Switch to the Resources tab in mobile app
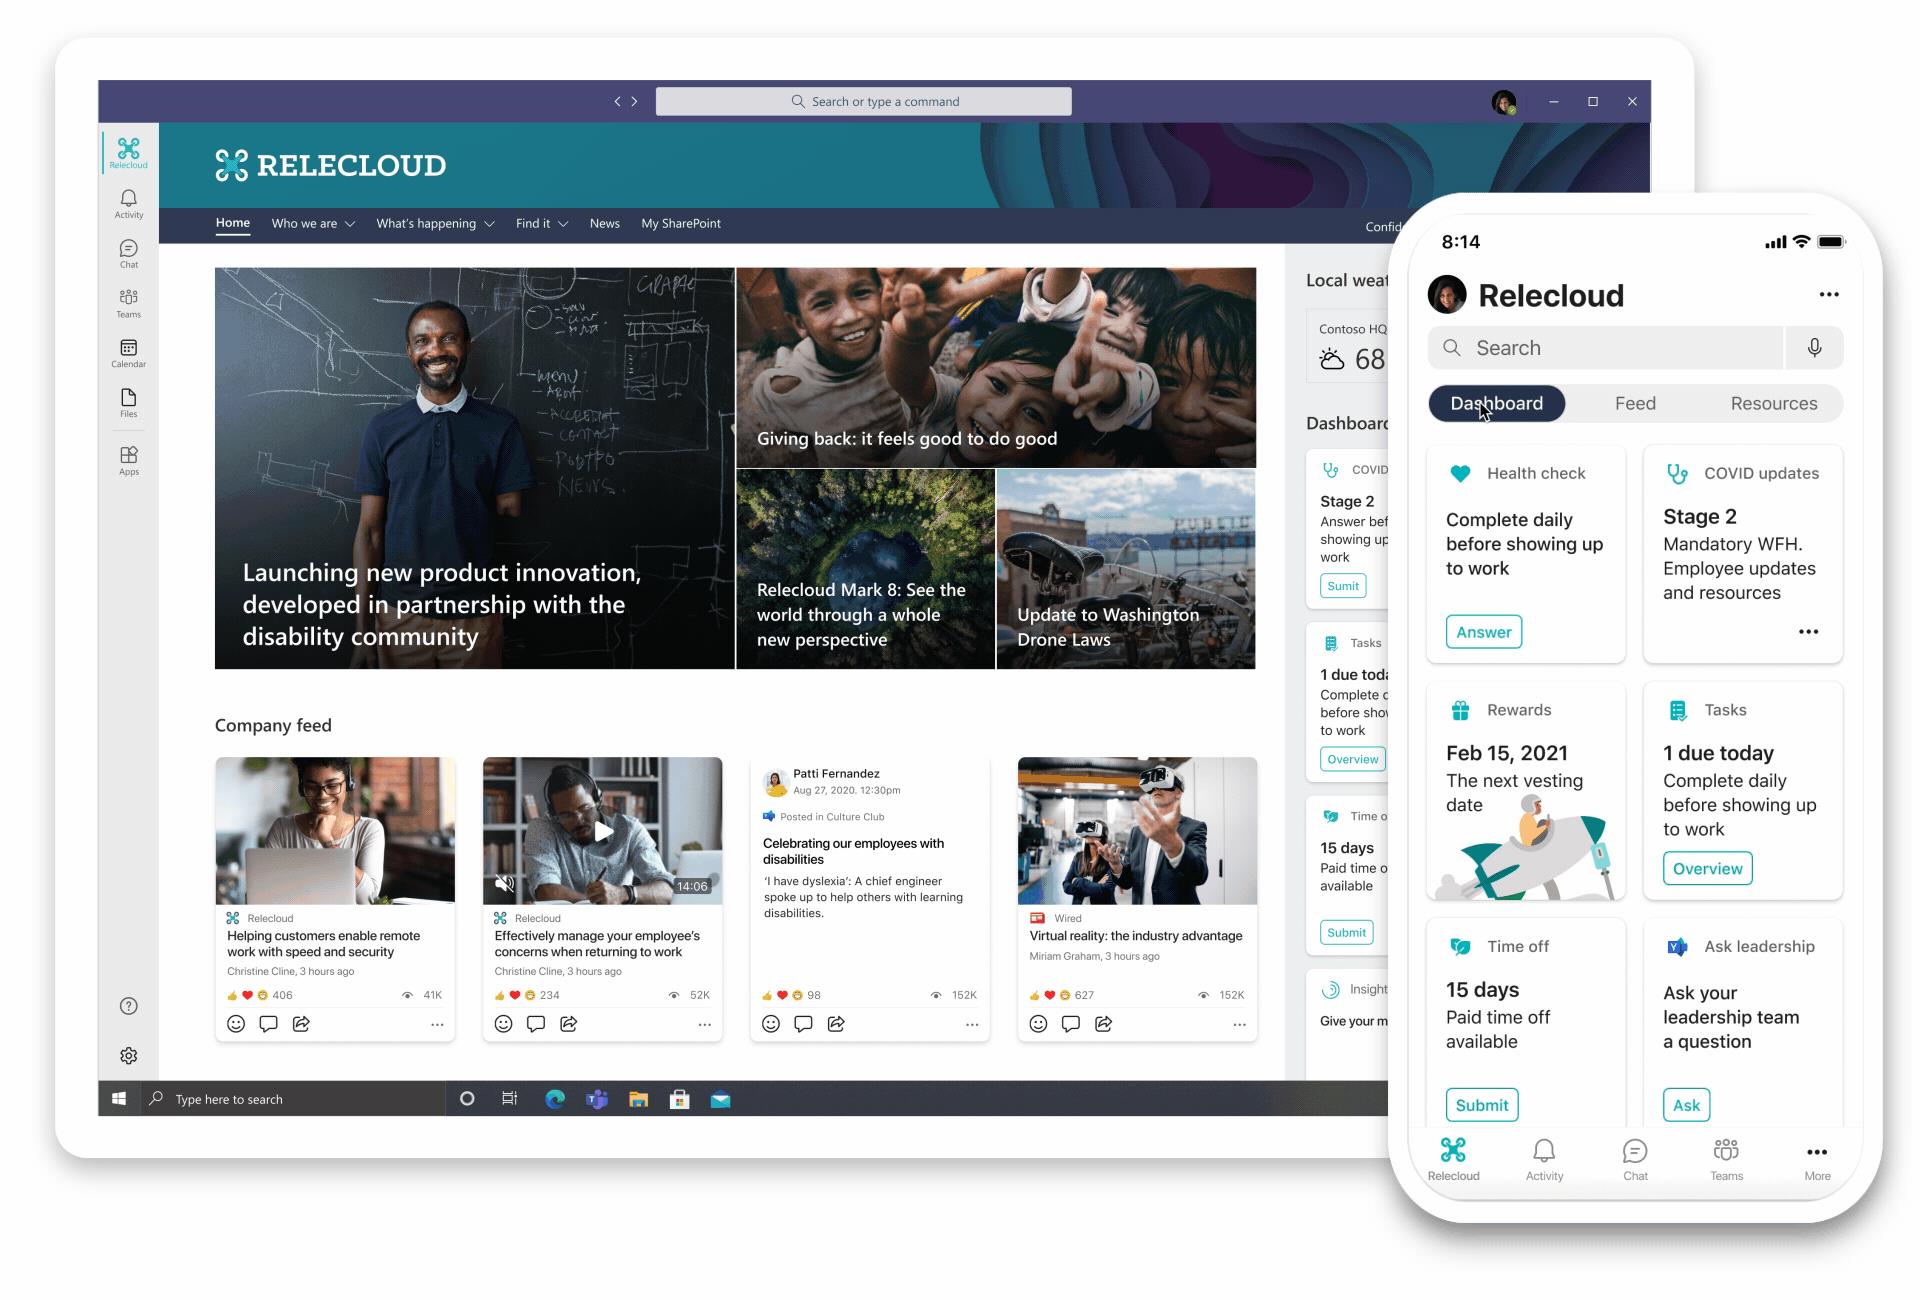 point(1774,403)
